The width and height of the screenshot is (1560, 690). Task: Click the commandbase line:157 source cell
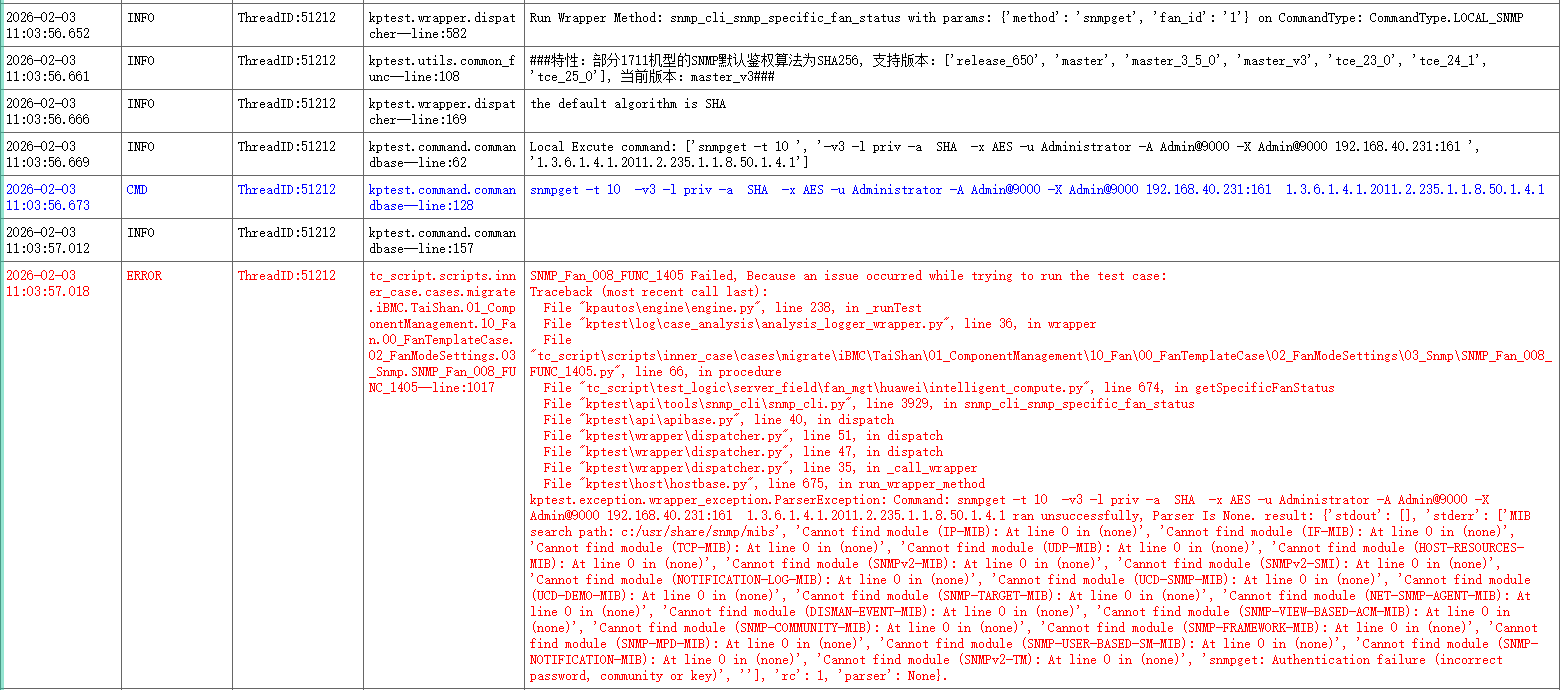pyautogui.click(x=442, y=240)
